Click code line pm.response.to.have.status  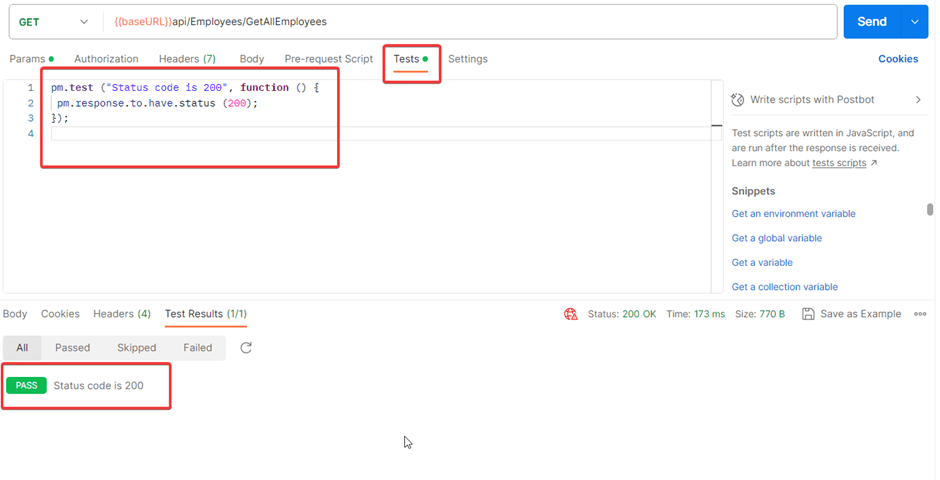157,103
